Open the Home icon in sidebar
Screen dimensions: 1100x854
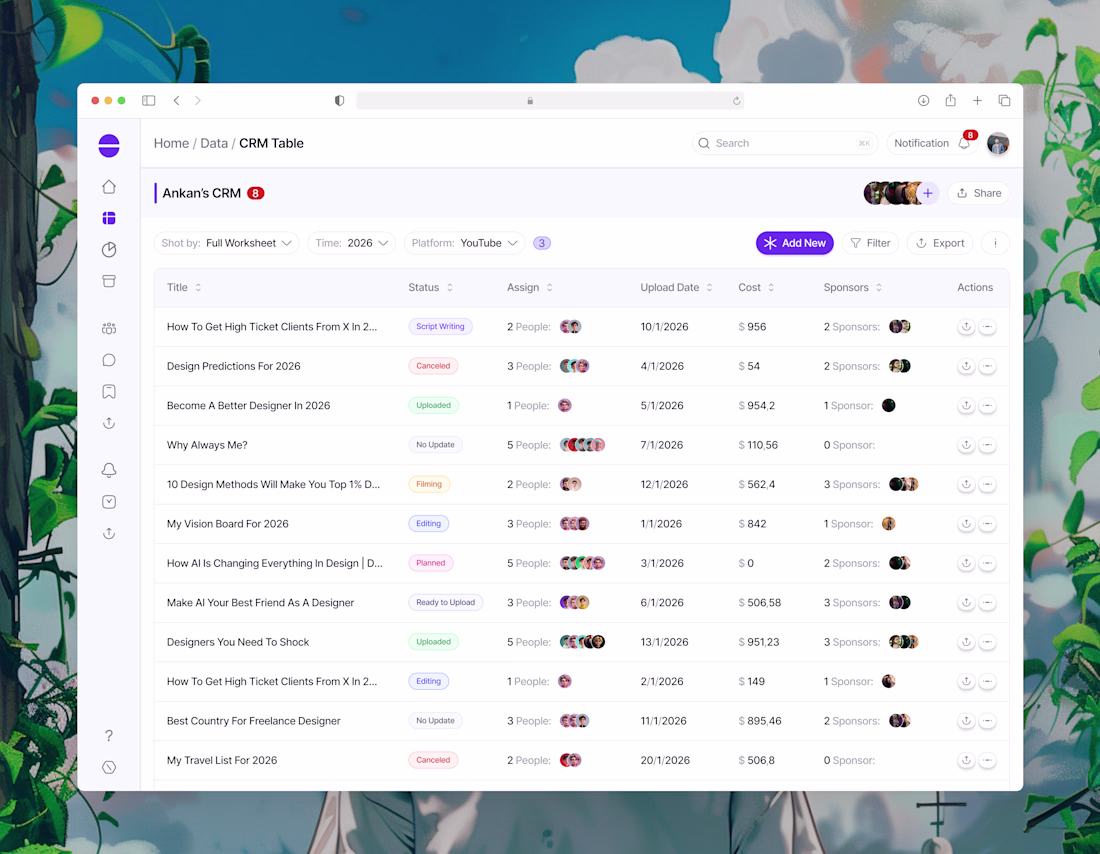click(x=109, y=187)
